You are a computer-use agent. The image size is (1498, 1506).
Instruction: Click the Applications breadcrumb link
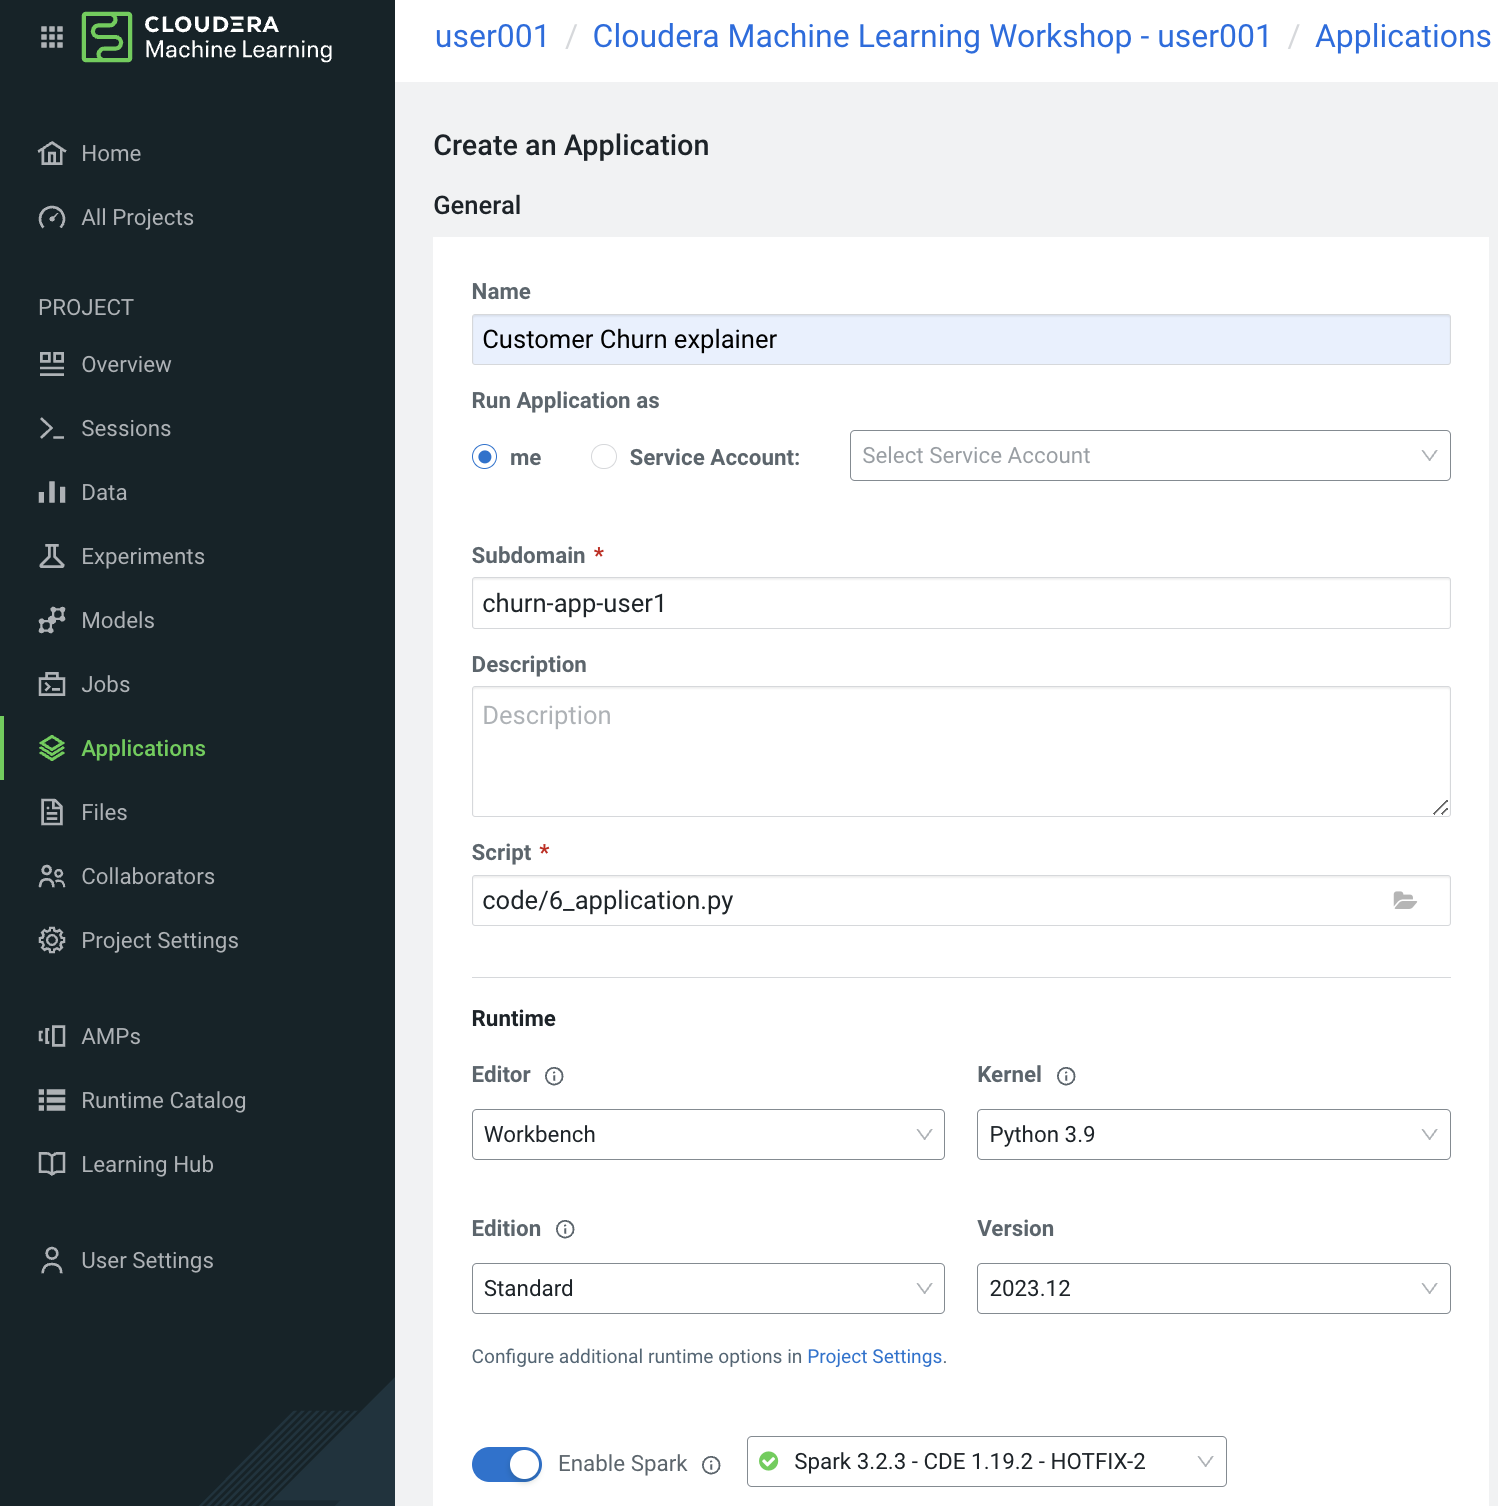[x=1403, y=36]
